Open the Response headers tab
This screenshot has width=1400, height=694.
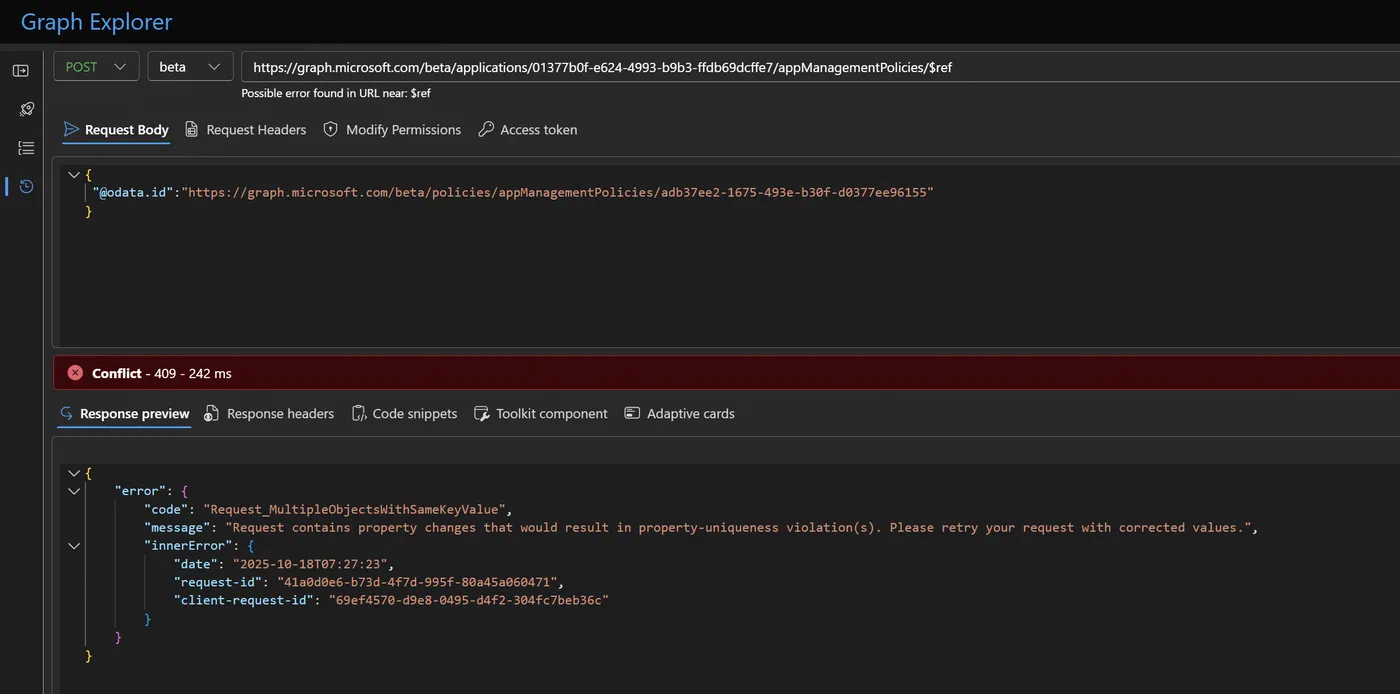(x=269, y=414)
